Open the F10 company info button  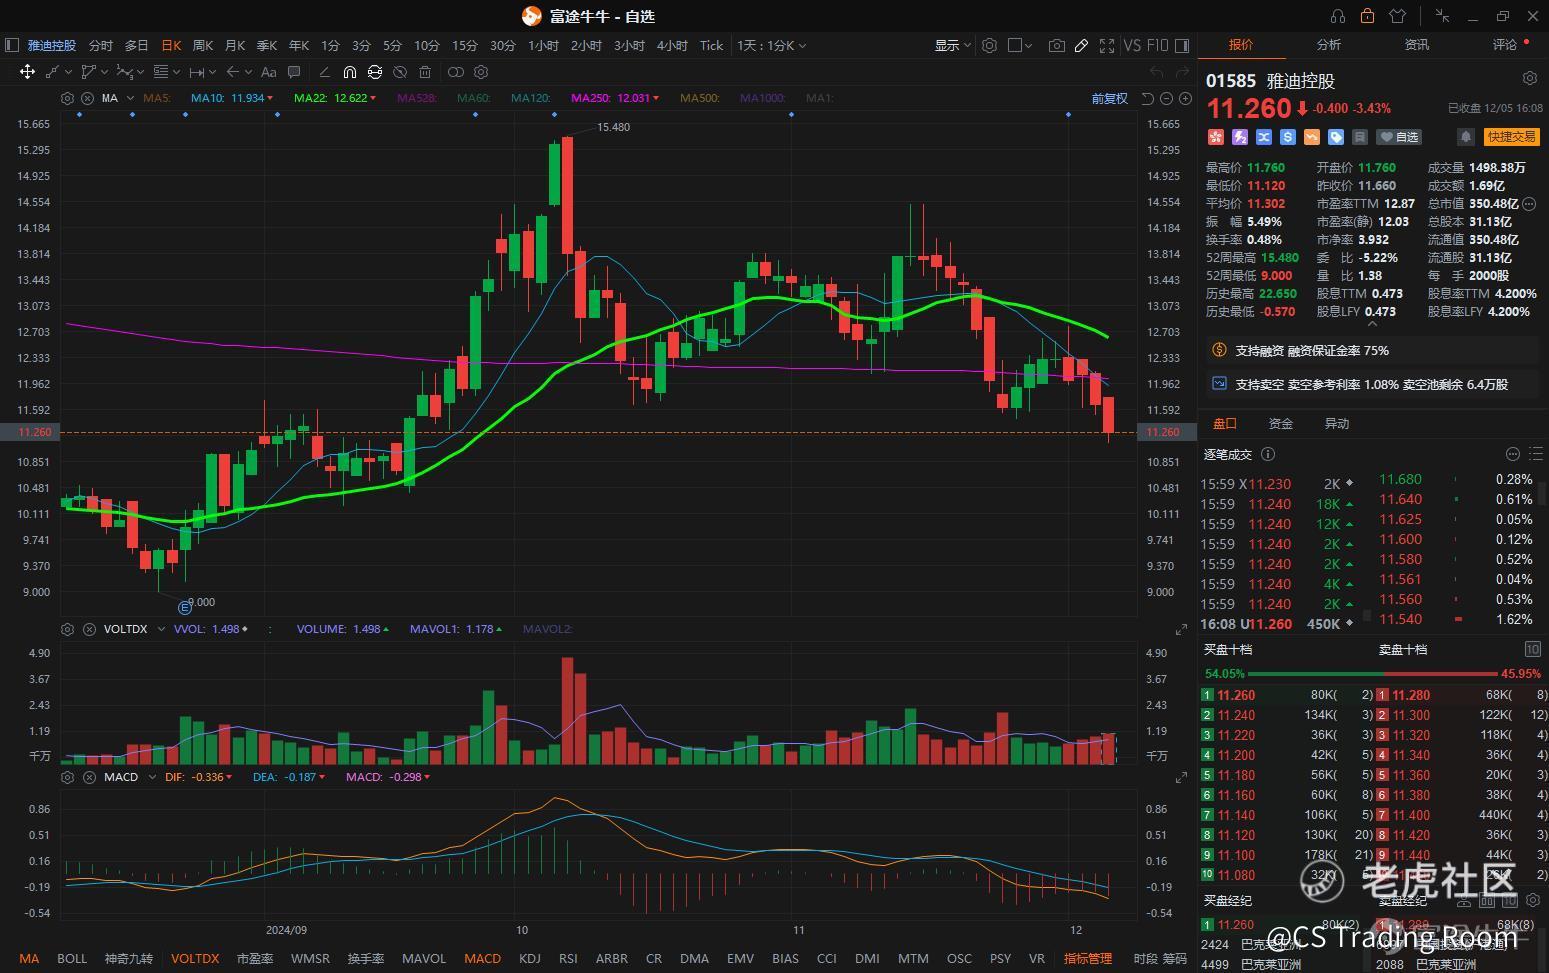[x=1158, y=45]
